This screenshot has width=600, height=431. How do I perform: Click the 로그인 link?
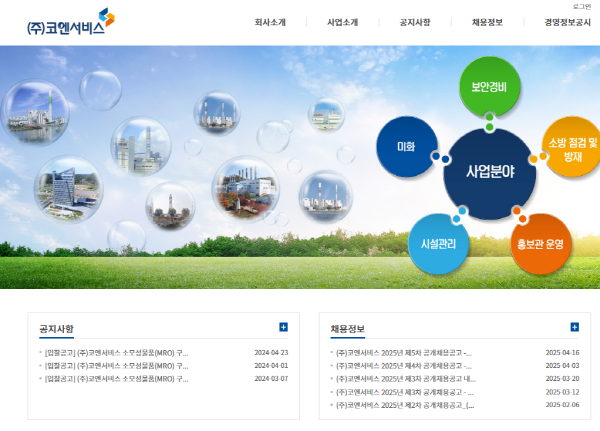[x=581, y=6]
